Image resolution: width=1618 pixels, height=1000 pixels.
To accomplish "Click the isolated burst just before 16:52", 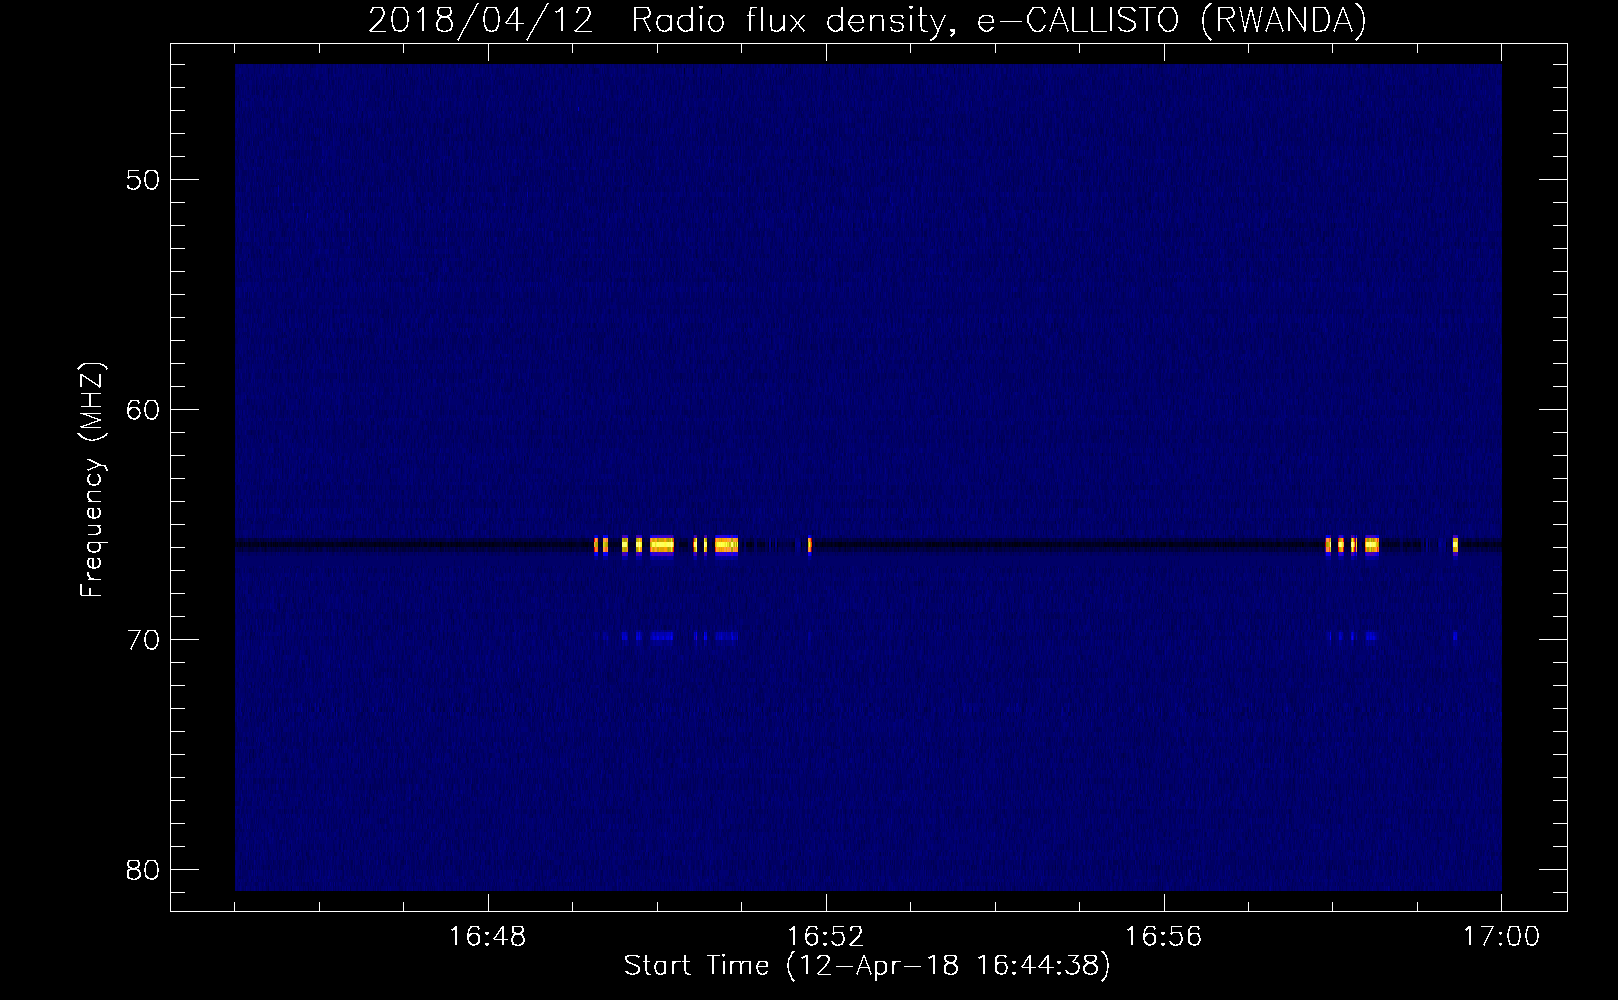I will [x=809, y=545].
